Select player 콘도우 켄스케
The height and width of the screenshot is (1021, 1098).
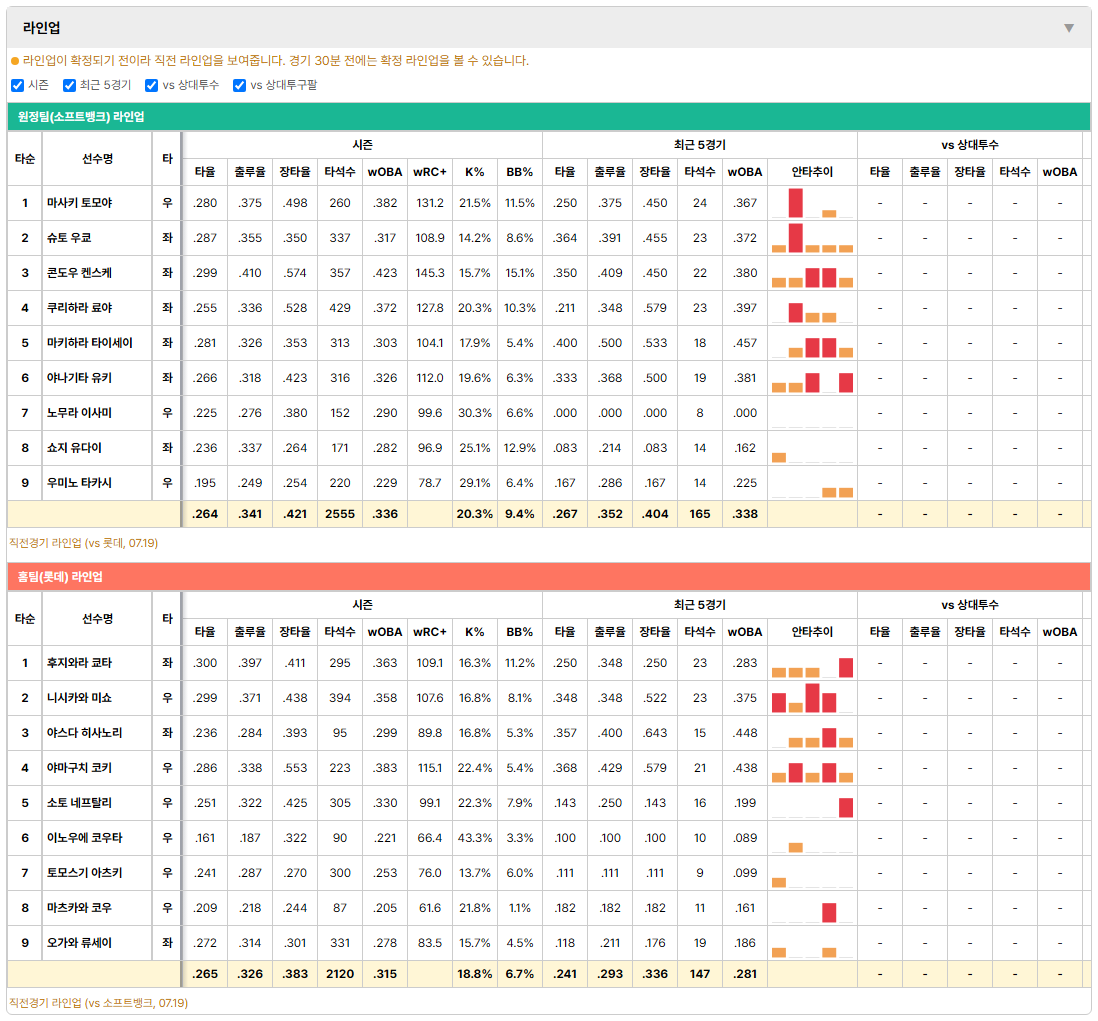coord(79,273)
